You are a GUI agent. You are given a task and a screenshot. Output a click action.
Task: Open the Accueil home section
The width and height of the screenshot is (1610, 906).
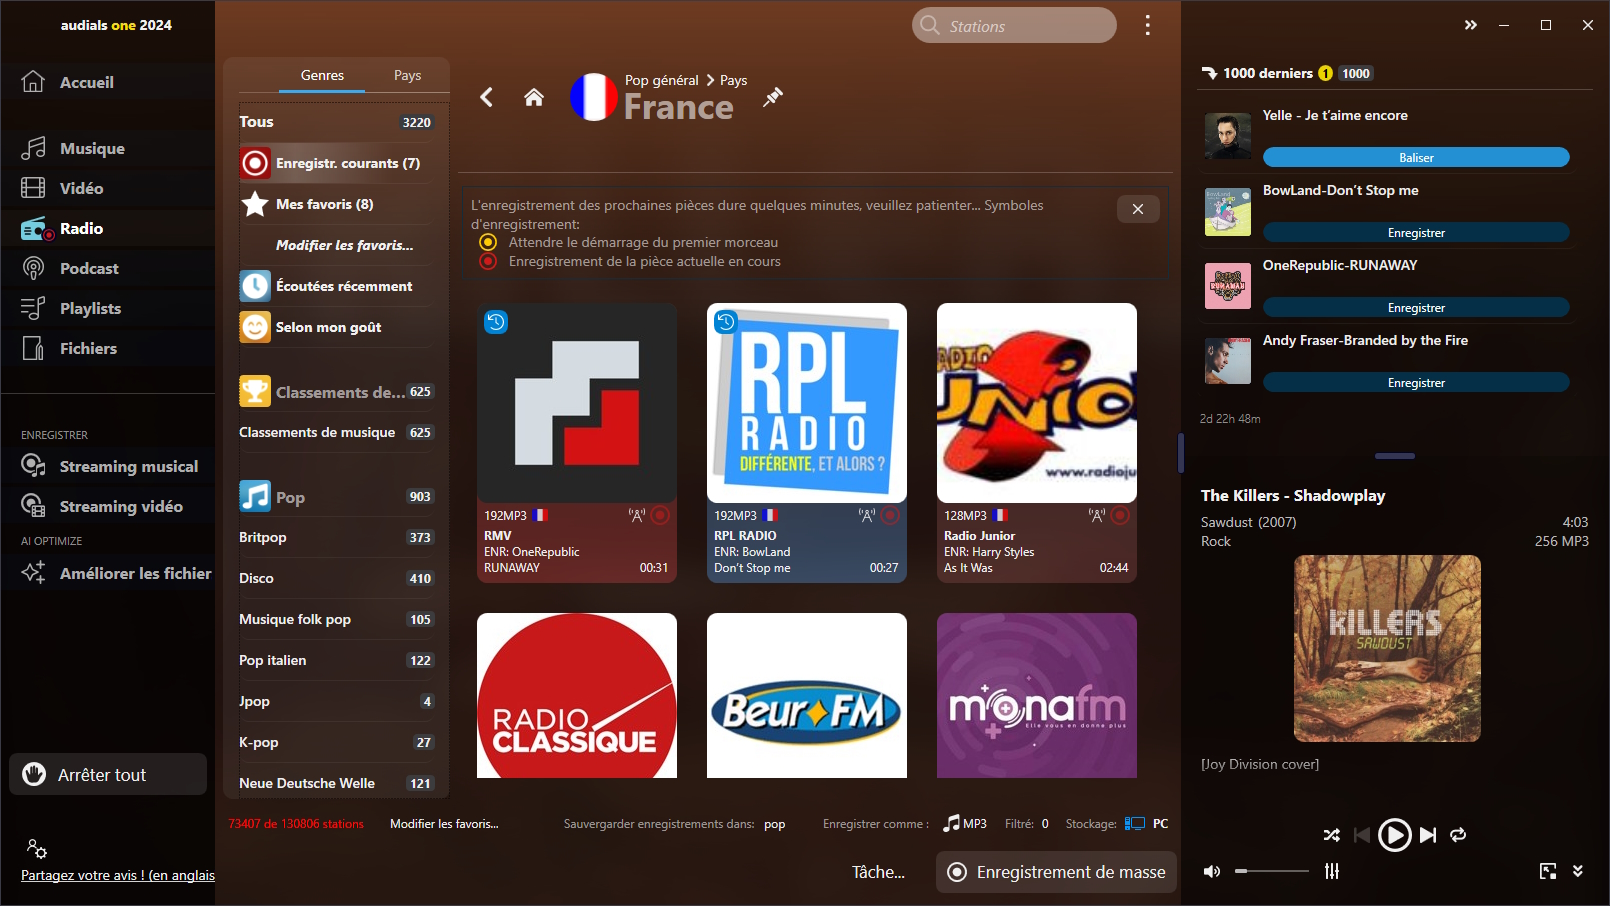pos(107,82)
